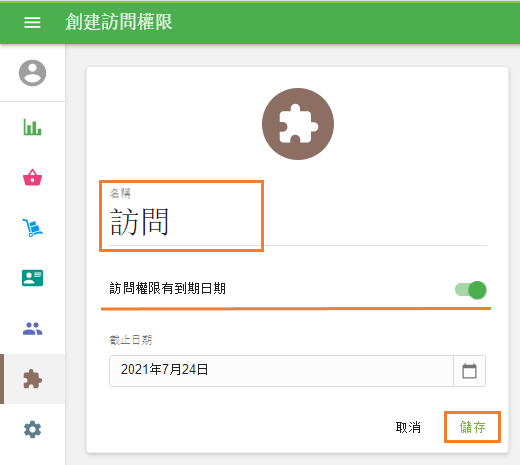Open the green bar chart dashboard
Screen dimensions: 520x465
(x=32, y=127)
